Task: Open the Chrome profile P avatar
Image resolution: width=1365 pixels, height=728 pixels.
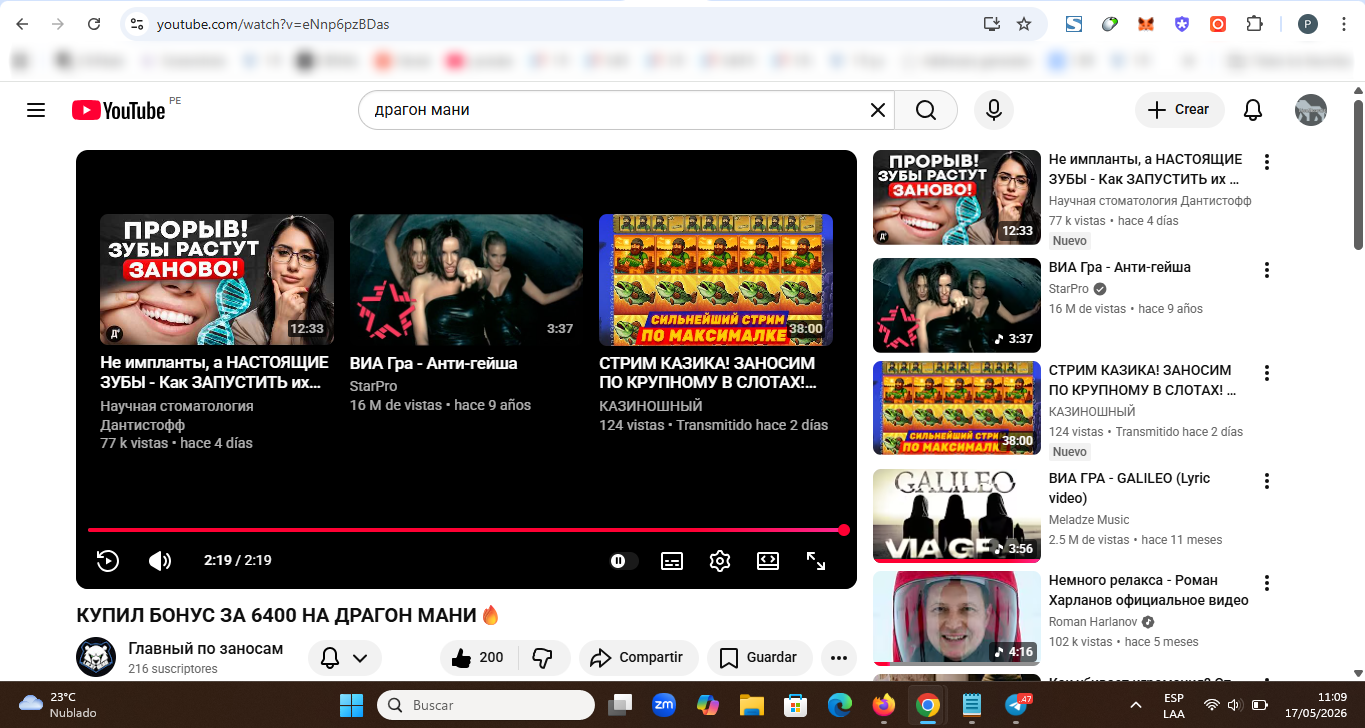Action: pyautogui.click(x=1308, y=24)
